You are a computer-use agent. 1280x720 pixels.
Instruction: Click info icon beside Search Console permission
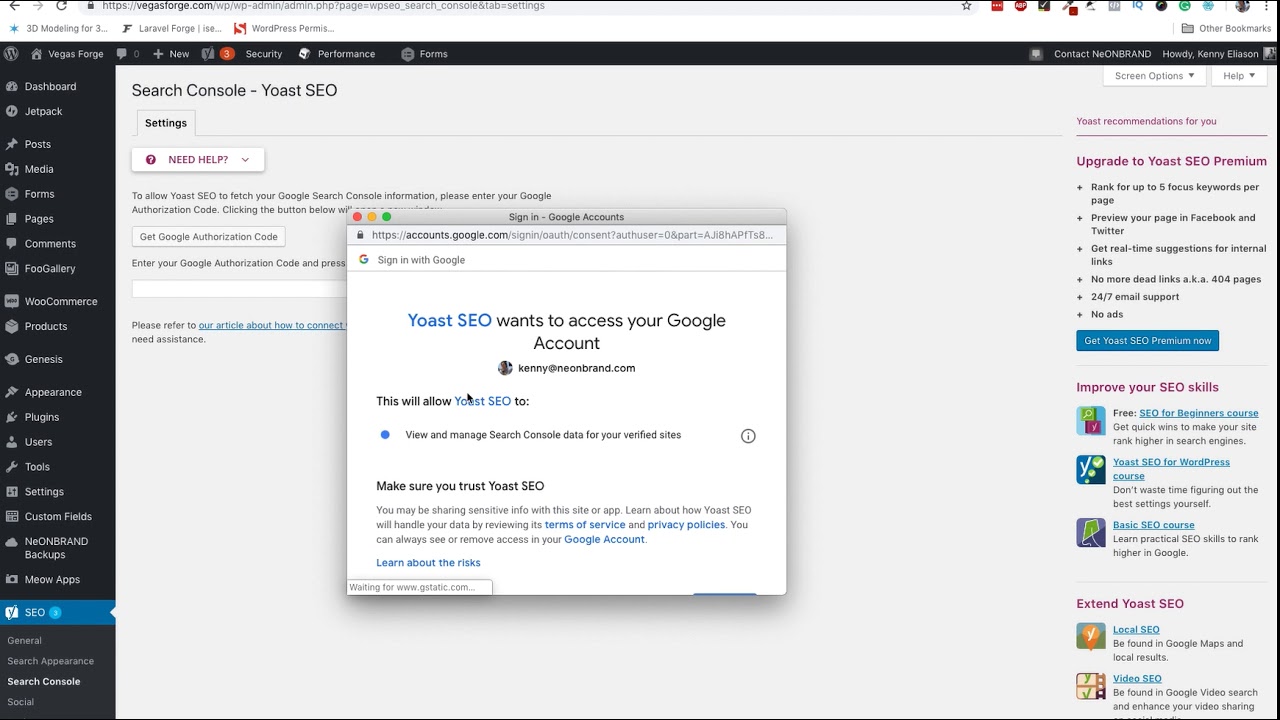748,436
